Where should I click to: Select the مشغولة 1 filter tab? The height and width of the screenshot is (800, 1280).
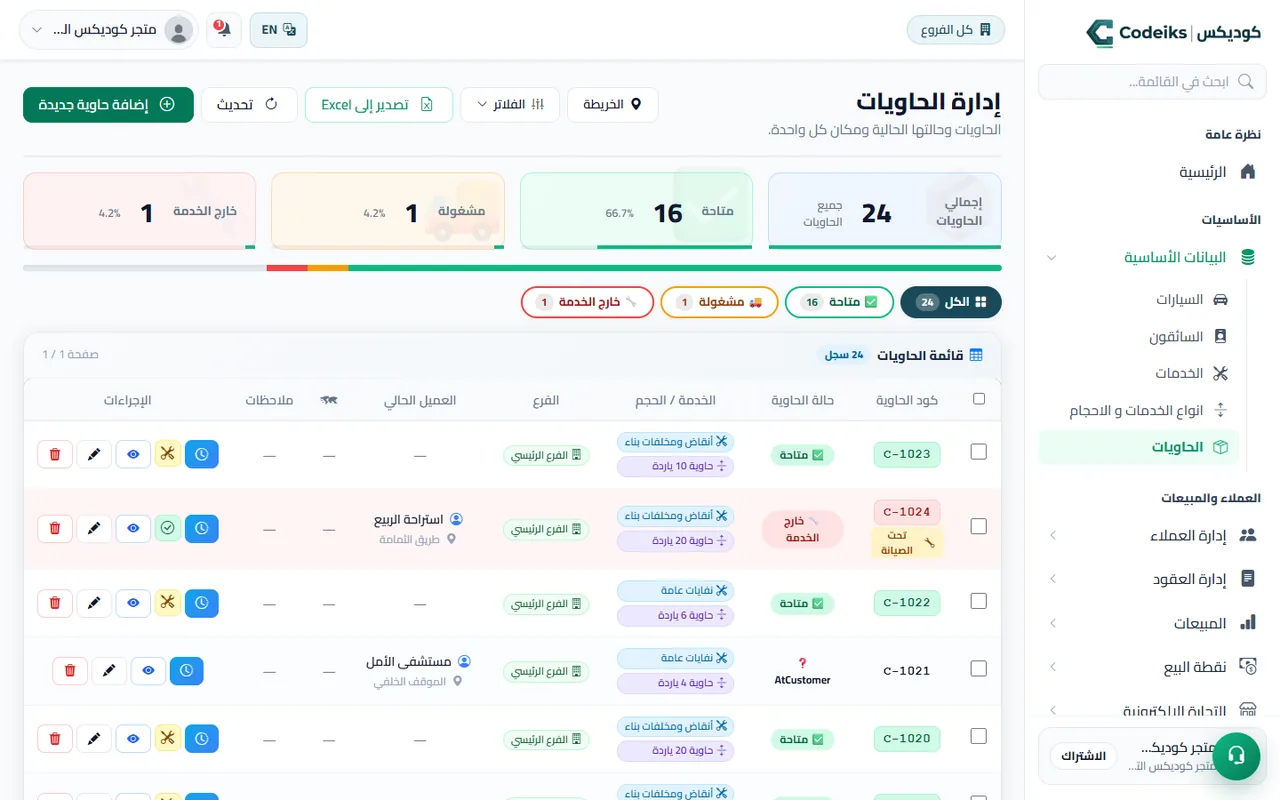tap(719, 302)
